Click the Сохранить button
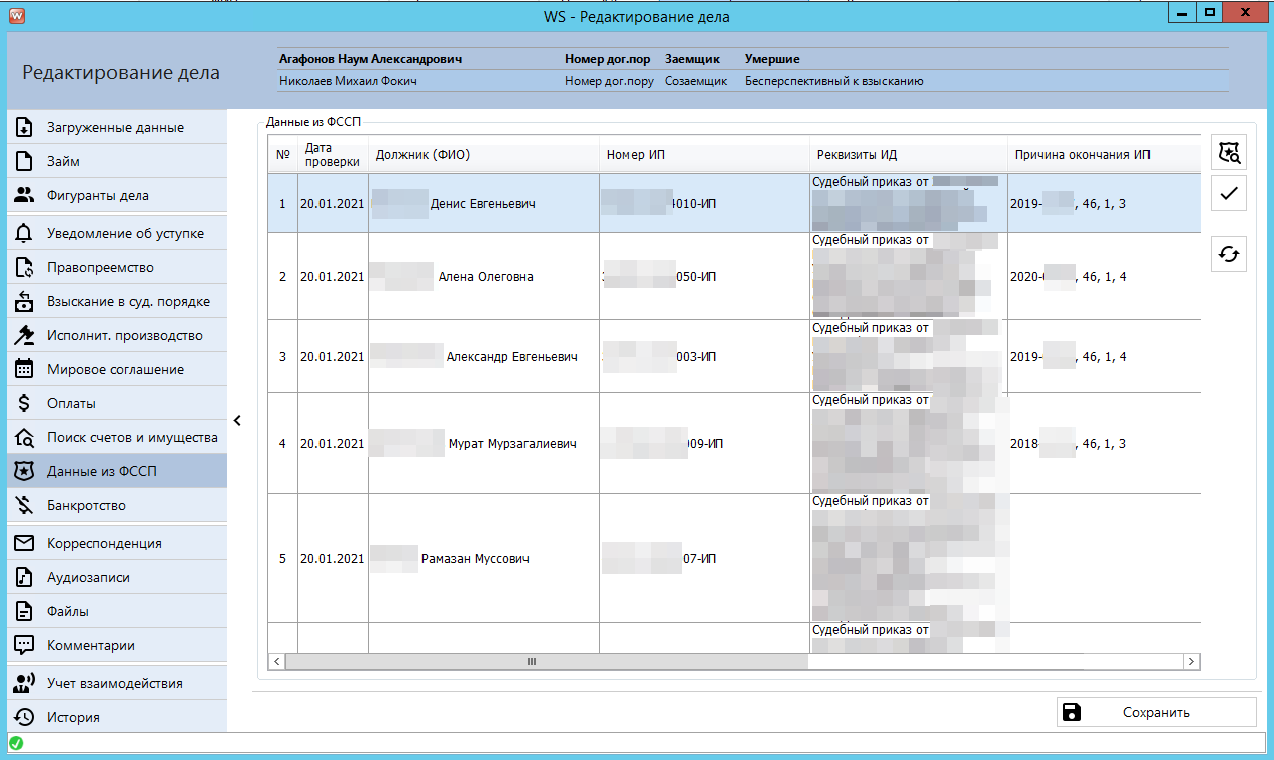This screenshot has width=1274, height=760. pyautogui.click(x=1156, y=712)
